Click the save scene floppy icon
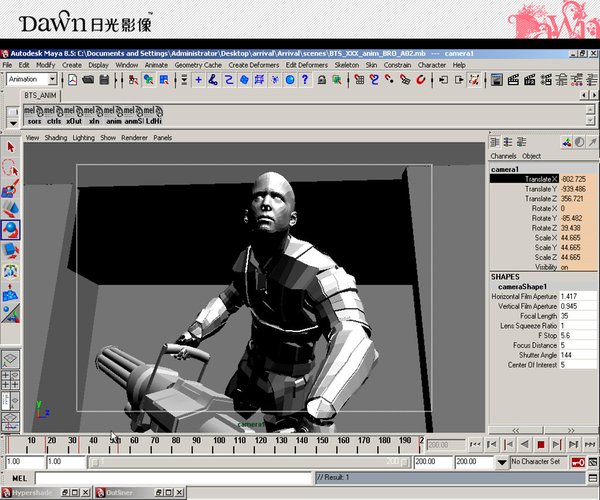 [103, 79]
